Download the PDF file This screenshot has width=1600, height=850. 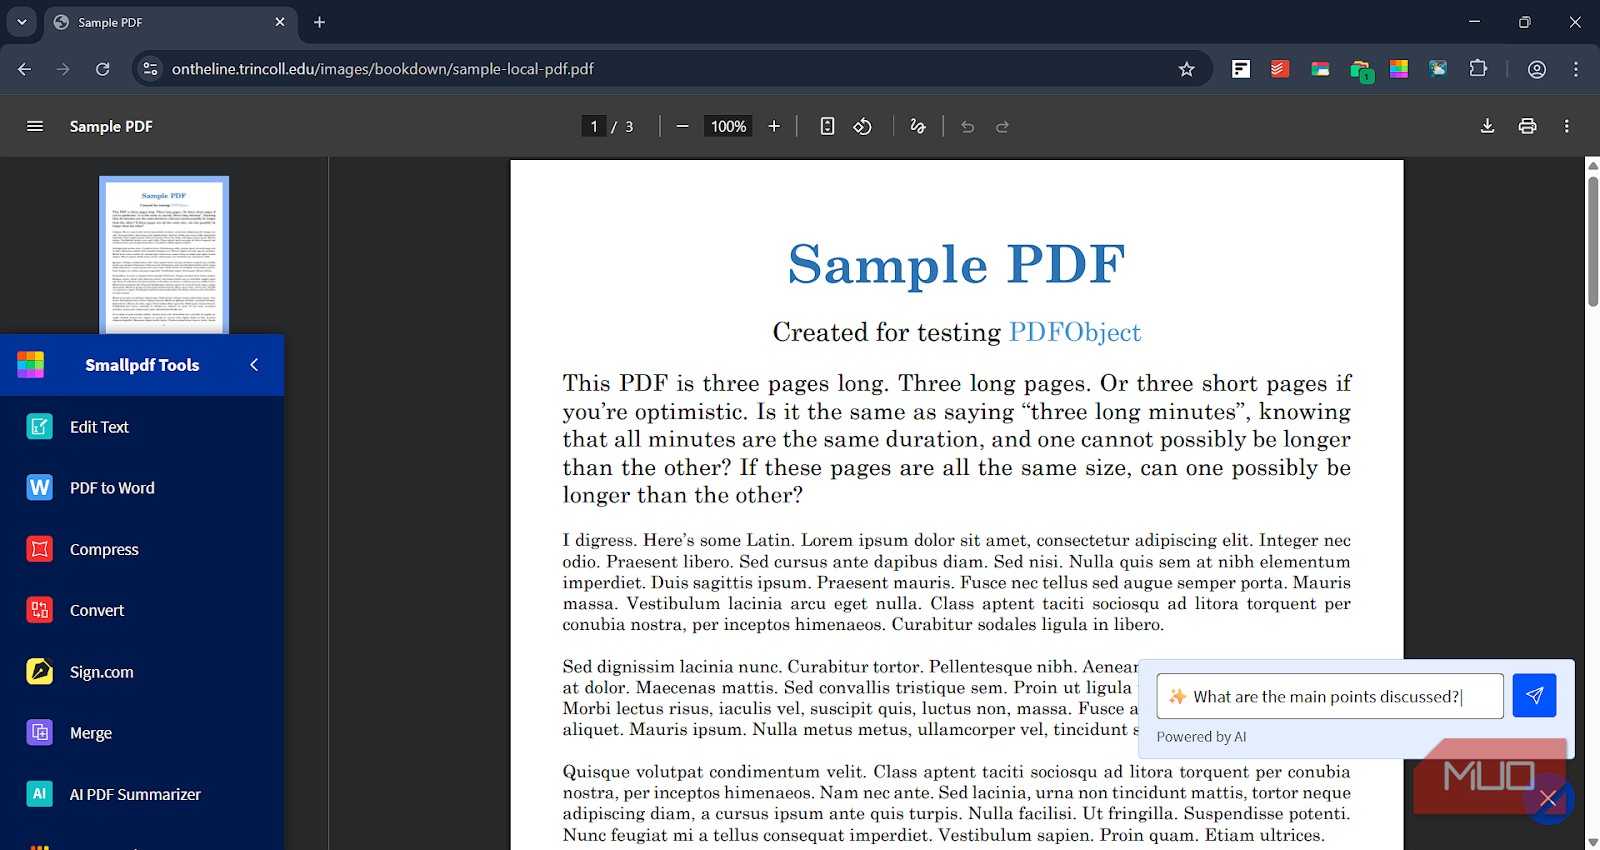(1487, 126)
